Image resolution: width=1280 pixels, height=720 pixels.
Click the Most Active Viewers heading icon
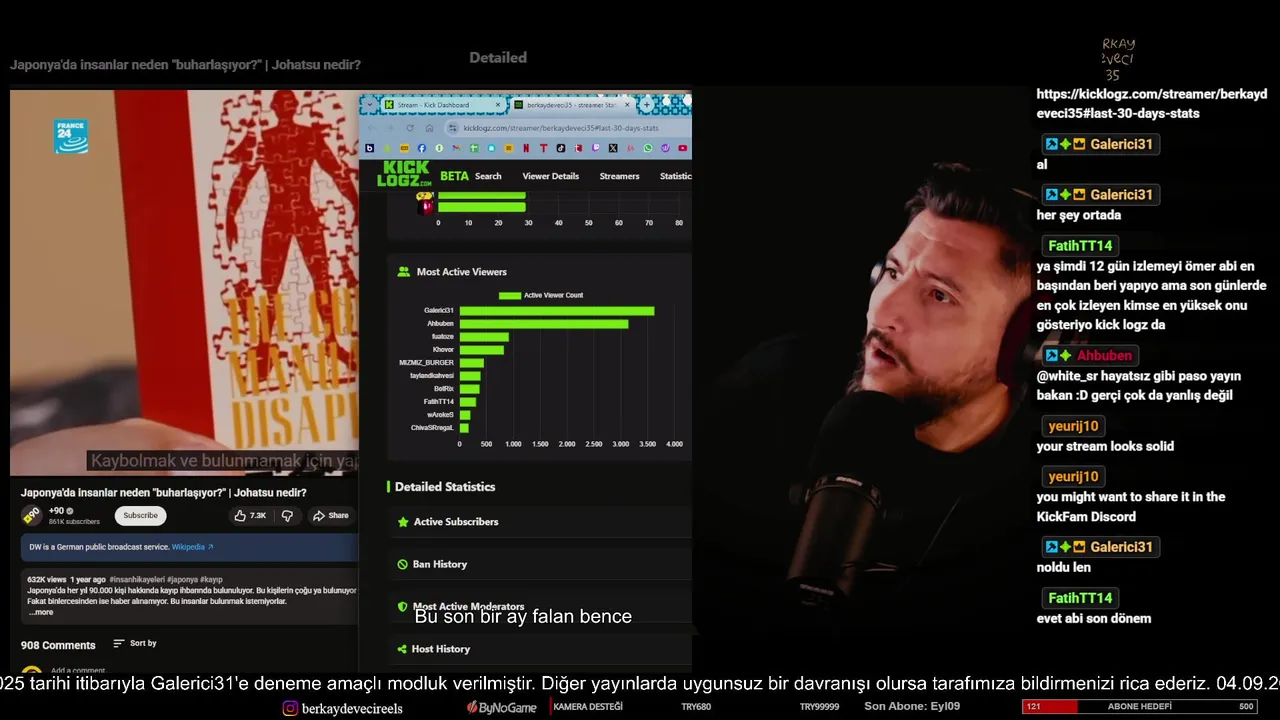(x=404, y=272)
